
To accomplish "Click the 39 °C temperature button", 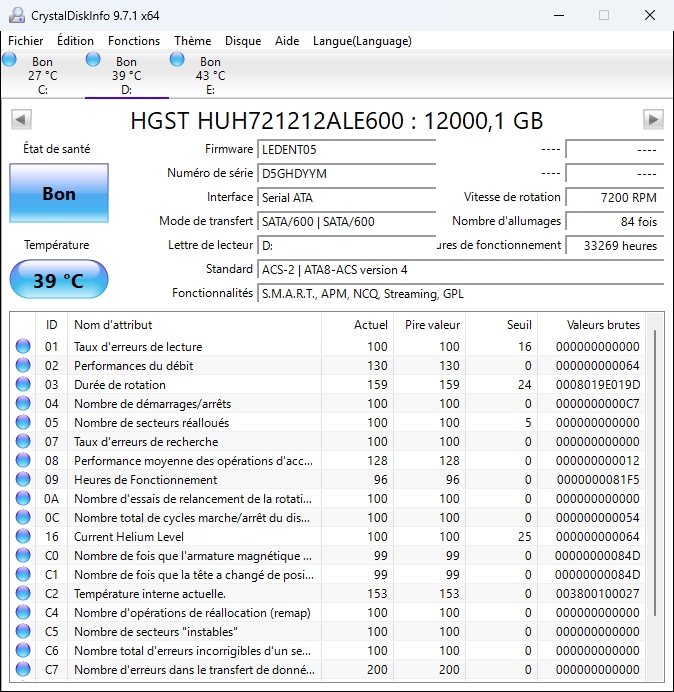I will tap(59, 280).
